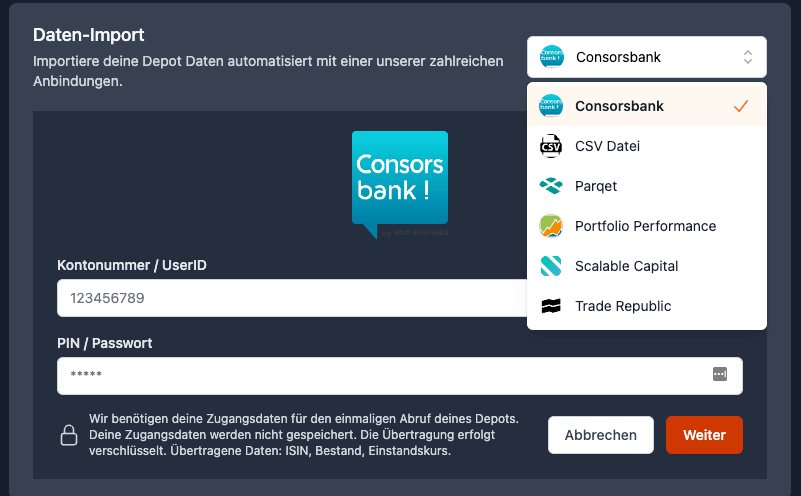Click the padlock security icon
This screenshot has width=801, height=496.
69,435
